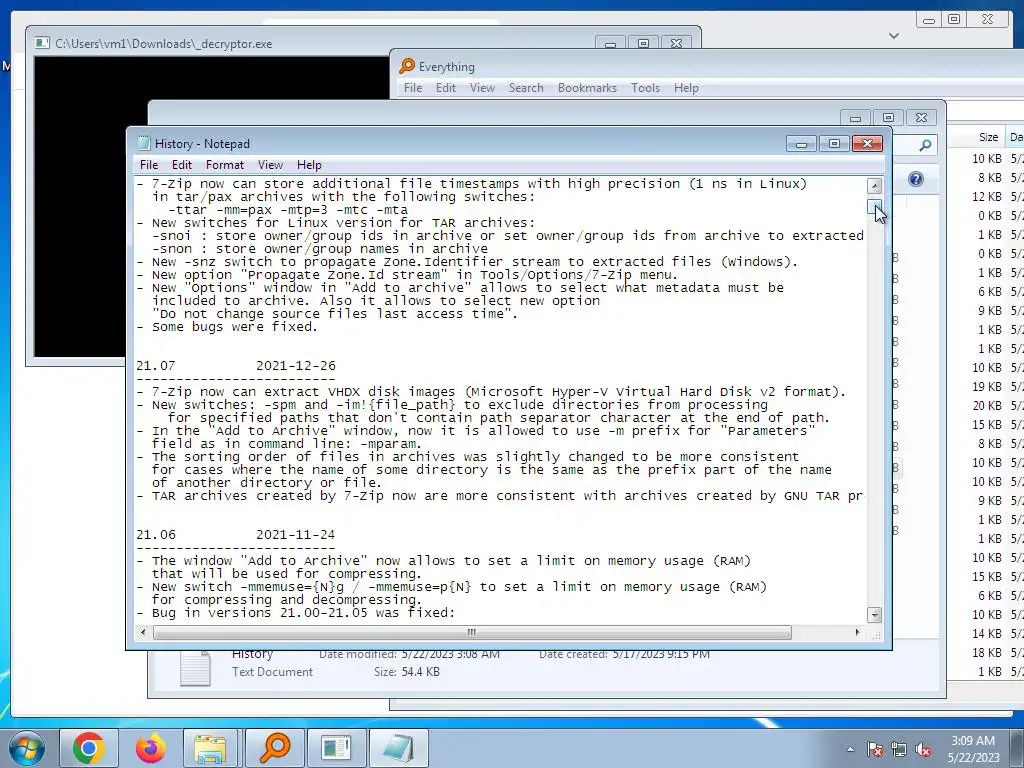Expand the chevron in the background window
This screenshot has width=1024, height=768.
[x=894, y=36]
